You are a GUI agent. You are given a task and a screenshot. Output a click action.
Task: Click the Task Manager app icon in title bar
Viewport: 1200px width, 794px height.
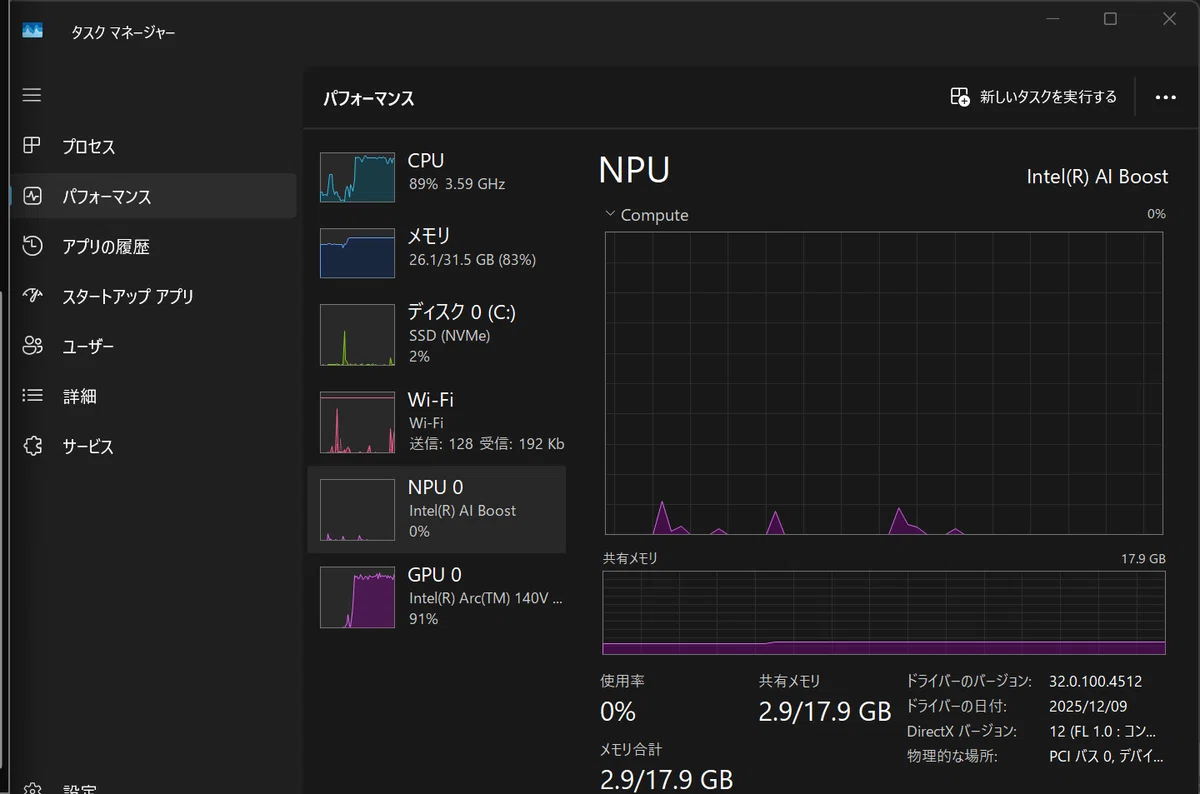tap(32, 31)
